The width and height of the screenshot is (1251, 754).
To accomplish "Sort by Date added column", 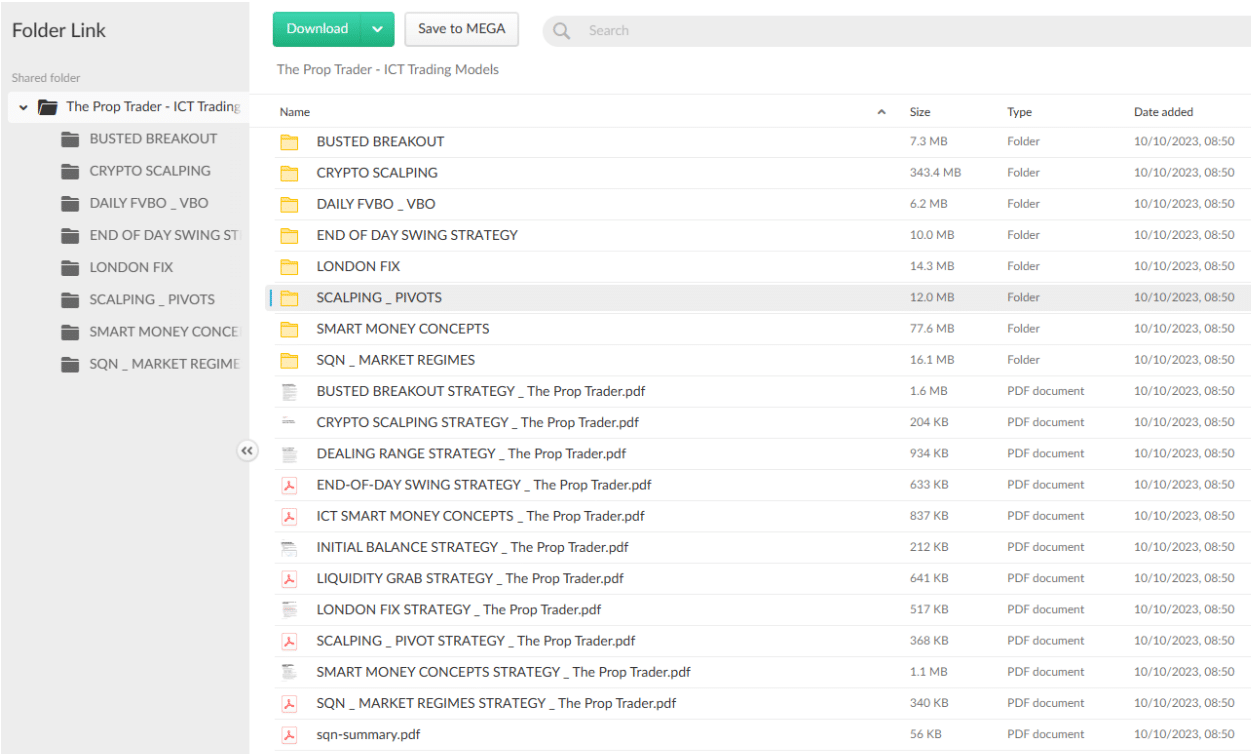I will tap(1163, 112).
